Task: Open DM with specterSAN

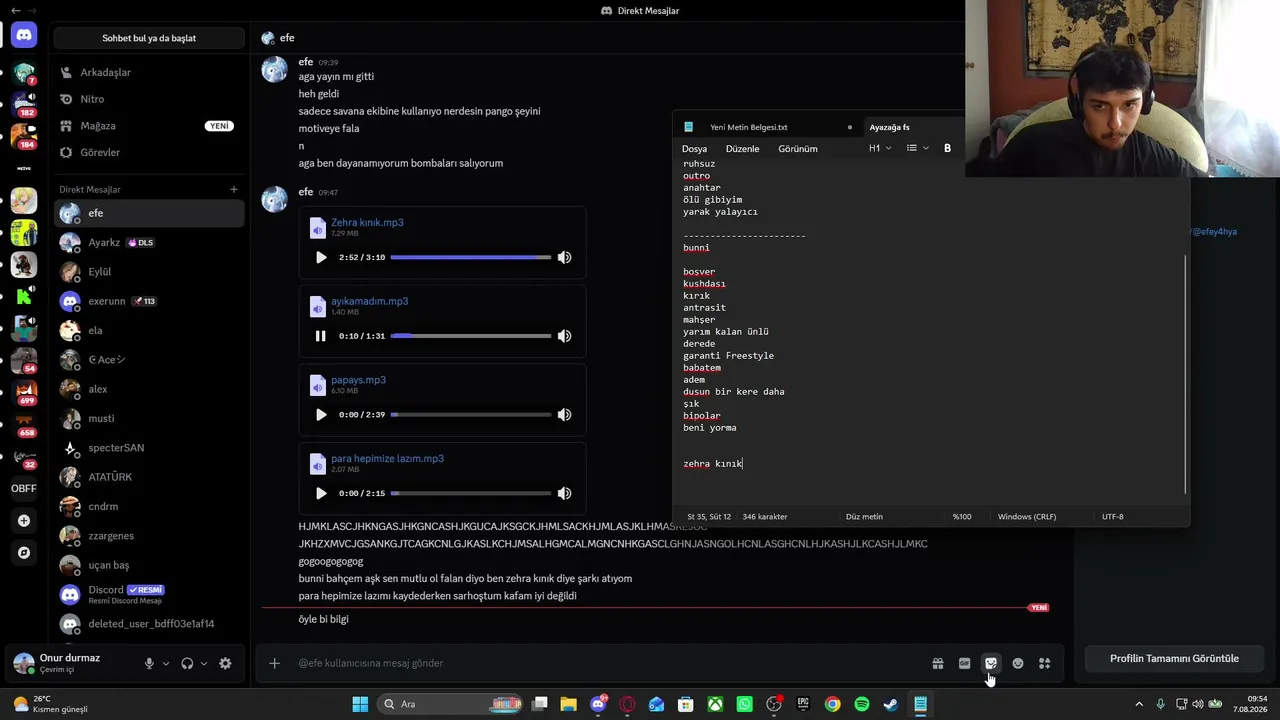Action: pos(149,448)
